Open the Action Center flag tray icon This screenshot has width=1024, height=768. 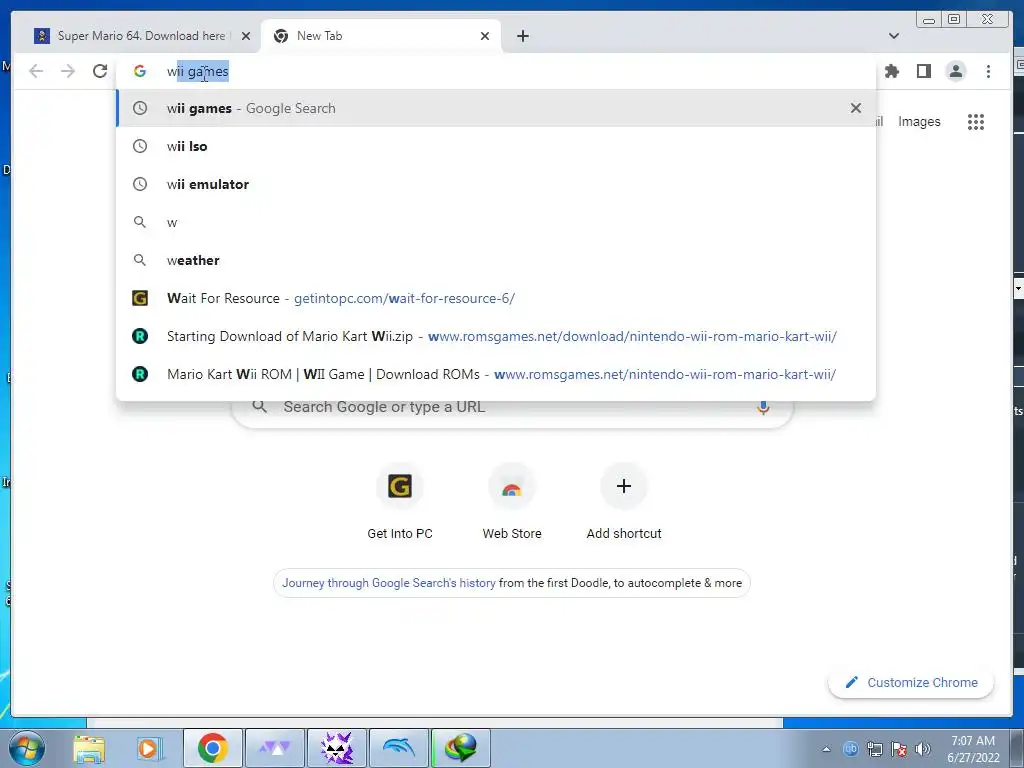pyautogui.click(x=899, y=749)
